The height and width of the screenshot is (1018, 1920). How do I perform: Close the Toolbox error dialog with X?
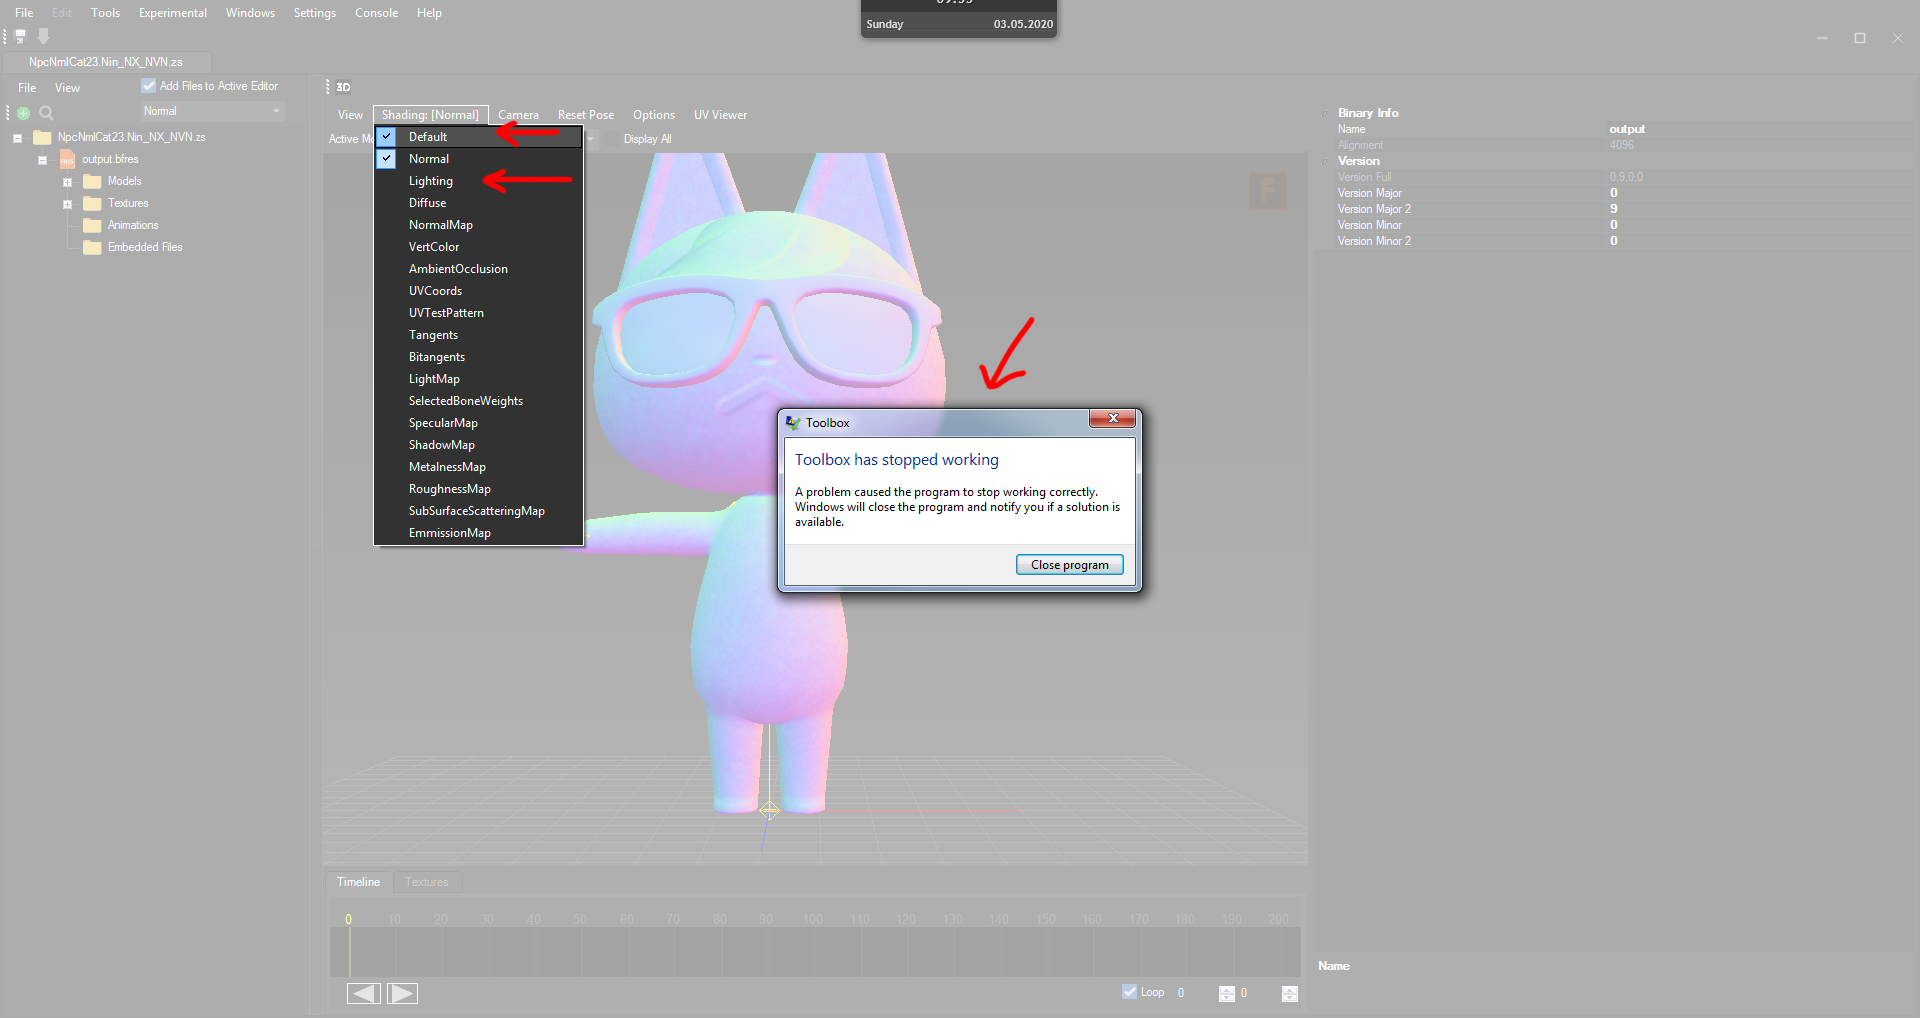click(1112, 418)
